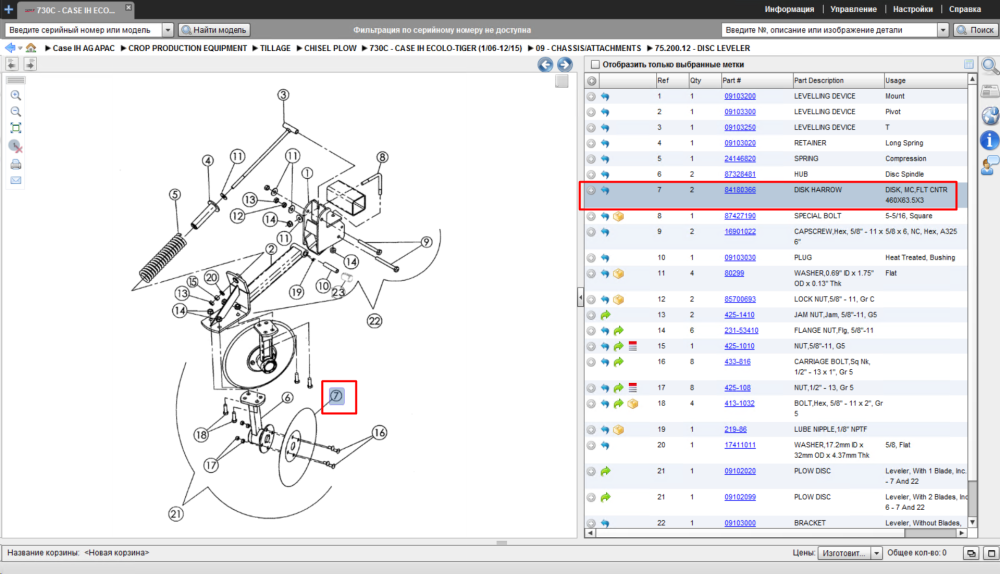
Task: Click 'Найти модель' button
Action: coord(214,30)
